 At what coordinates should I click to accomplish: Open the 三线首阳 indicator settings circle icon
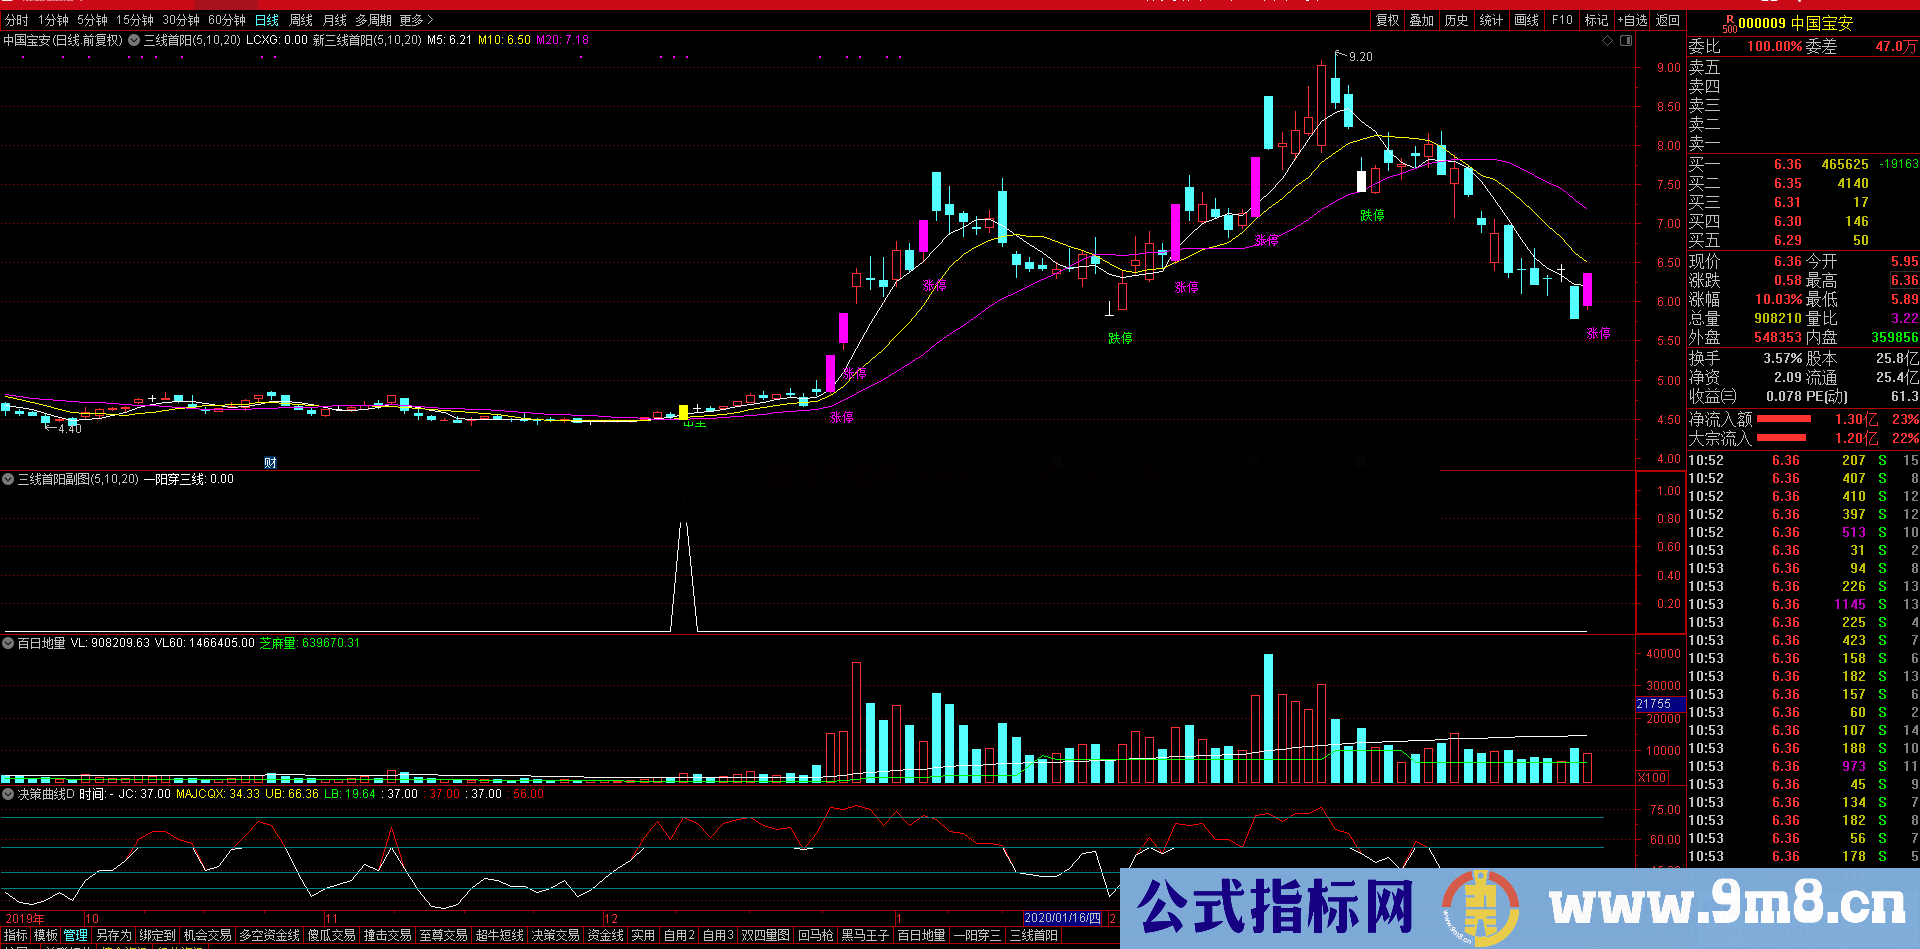[x=134, y=41]
